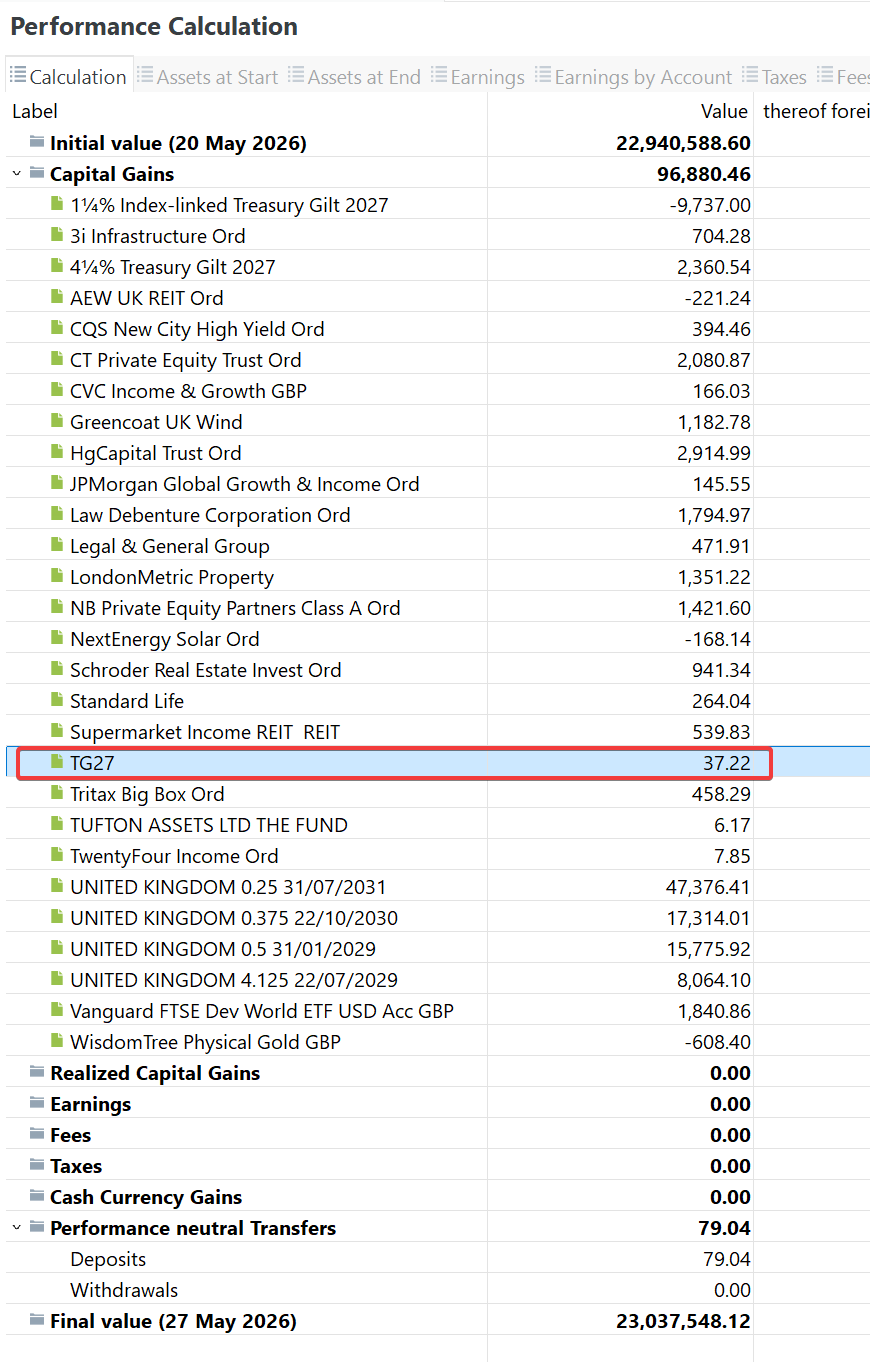Click the Final value folder icon
The image size is (870, 1362).
(x=37, y=1320)
